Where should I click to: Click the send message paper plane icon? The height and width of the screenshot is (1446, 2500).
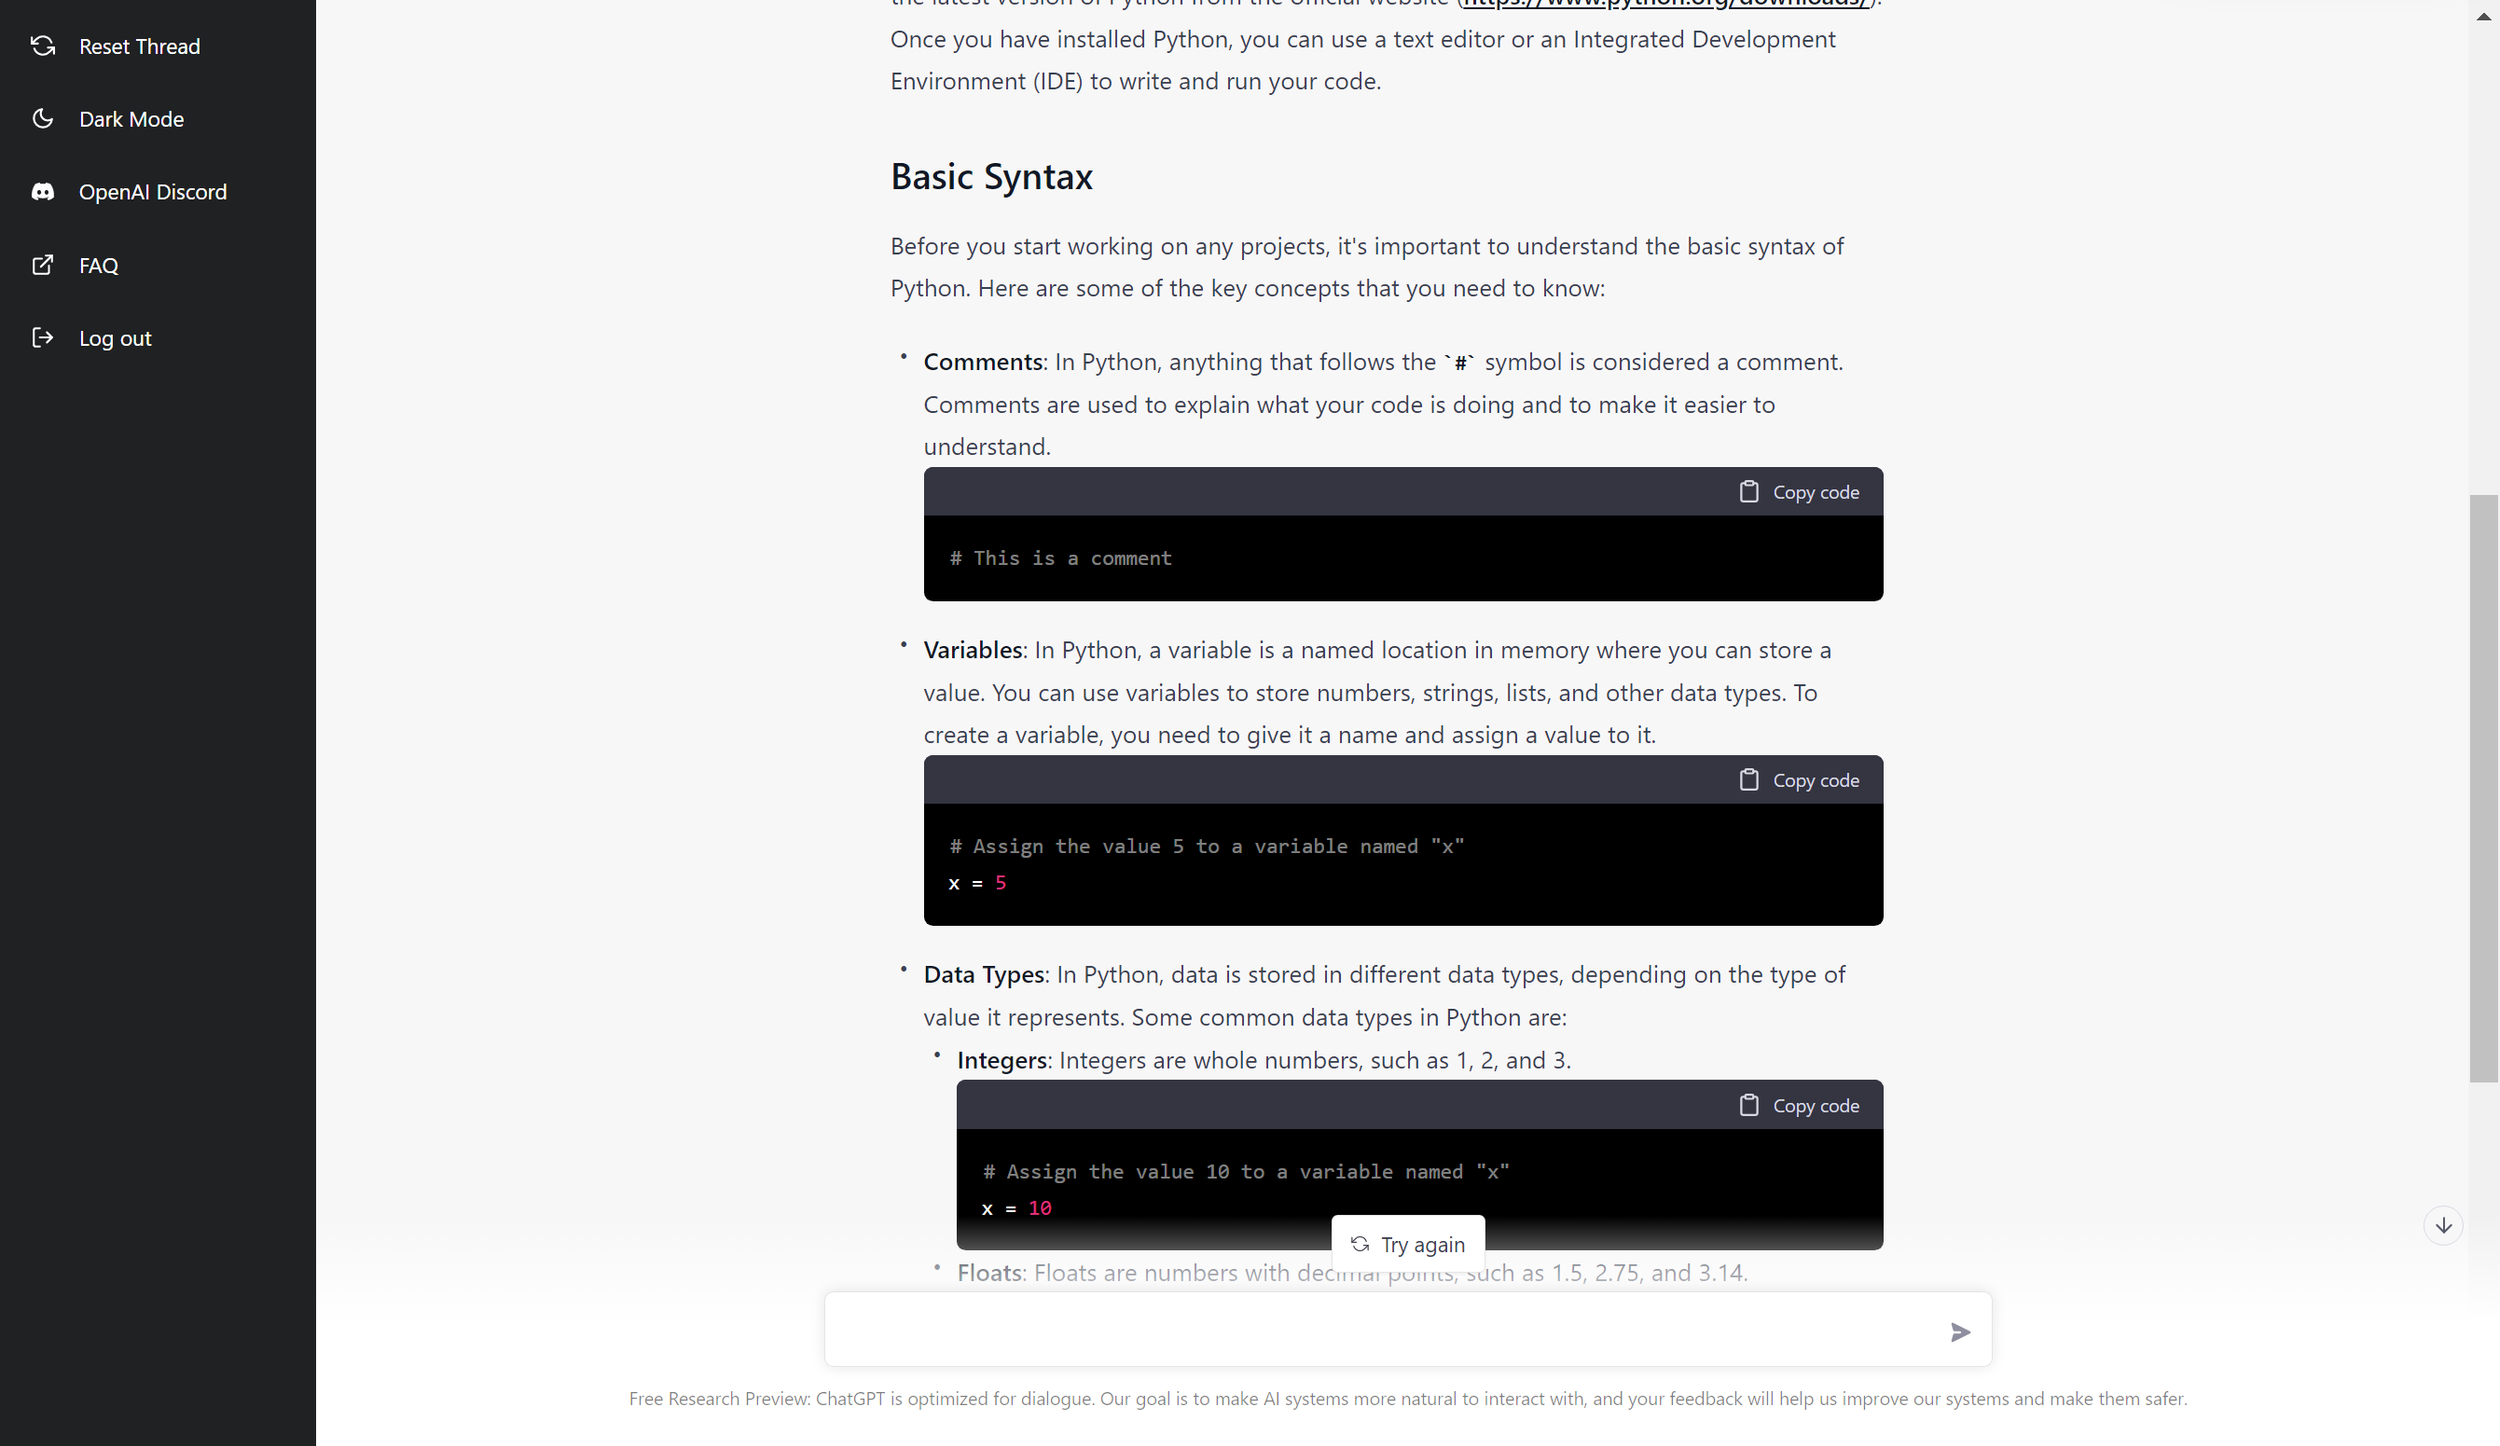pyautogui.click(x=1959, y=1331)
